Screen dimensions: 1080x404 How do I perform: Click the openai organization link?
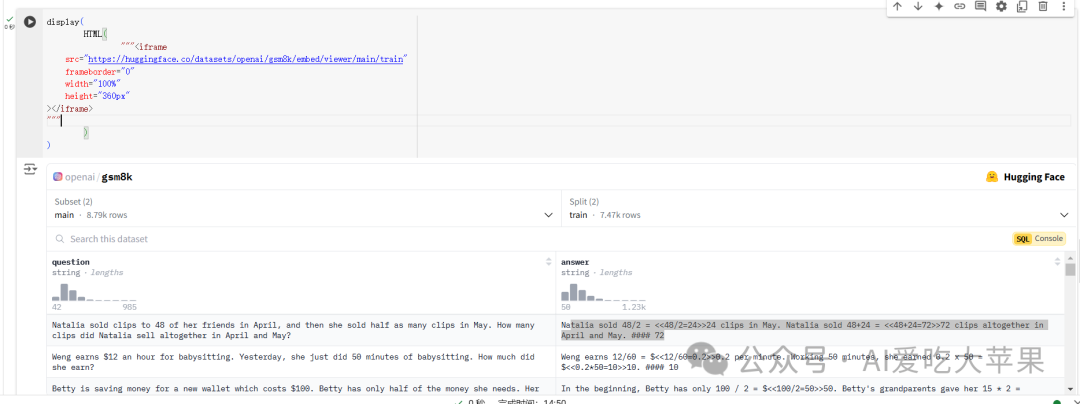pos(79,177)
